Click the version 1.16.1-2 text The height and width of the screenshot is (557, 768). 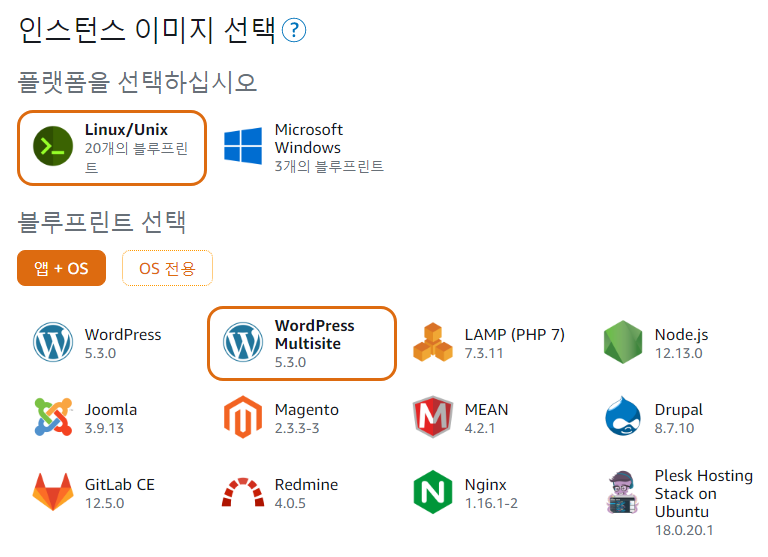tap(491, 503)
